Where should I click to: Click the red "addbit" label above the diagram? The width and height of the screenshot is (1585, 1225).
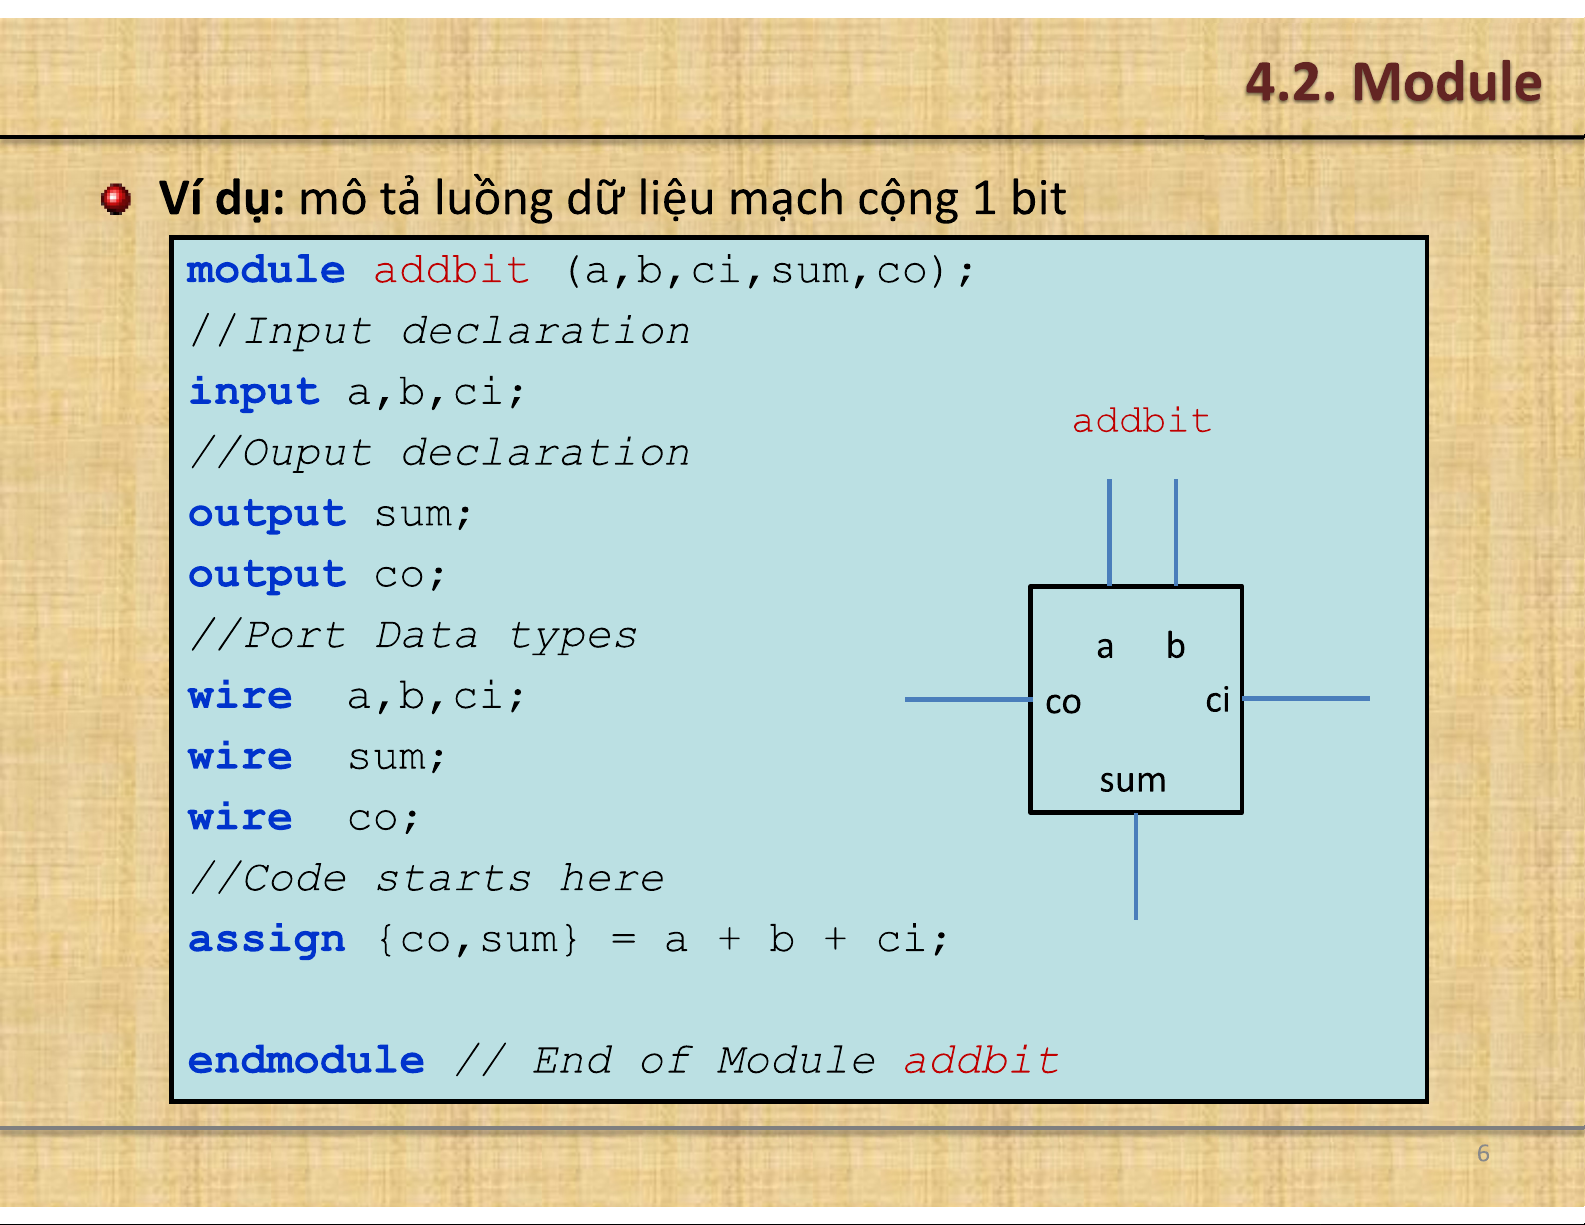click(1141, 420)
